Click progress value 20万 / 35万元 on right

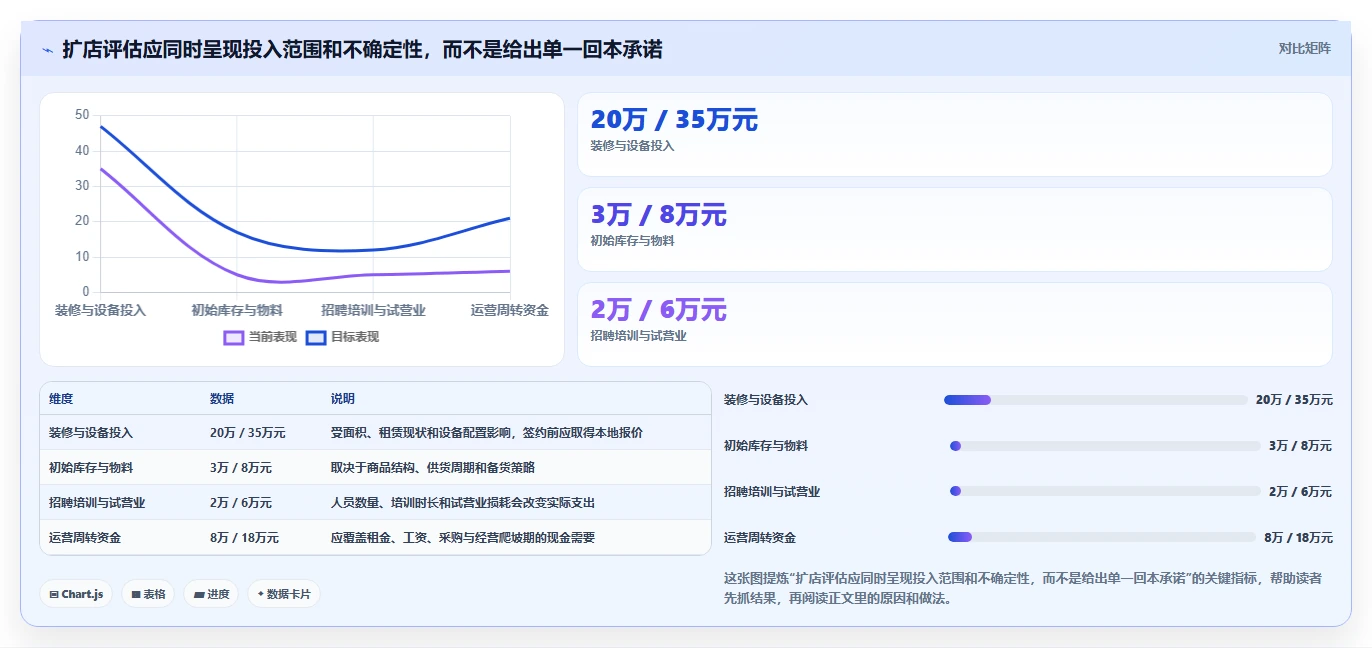[1294, 400]
